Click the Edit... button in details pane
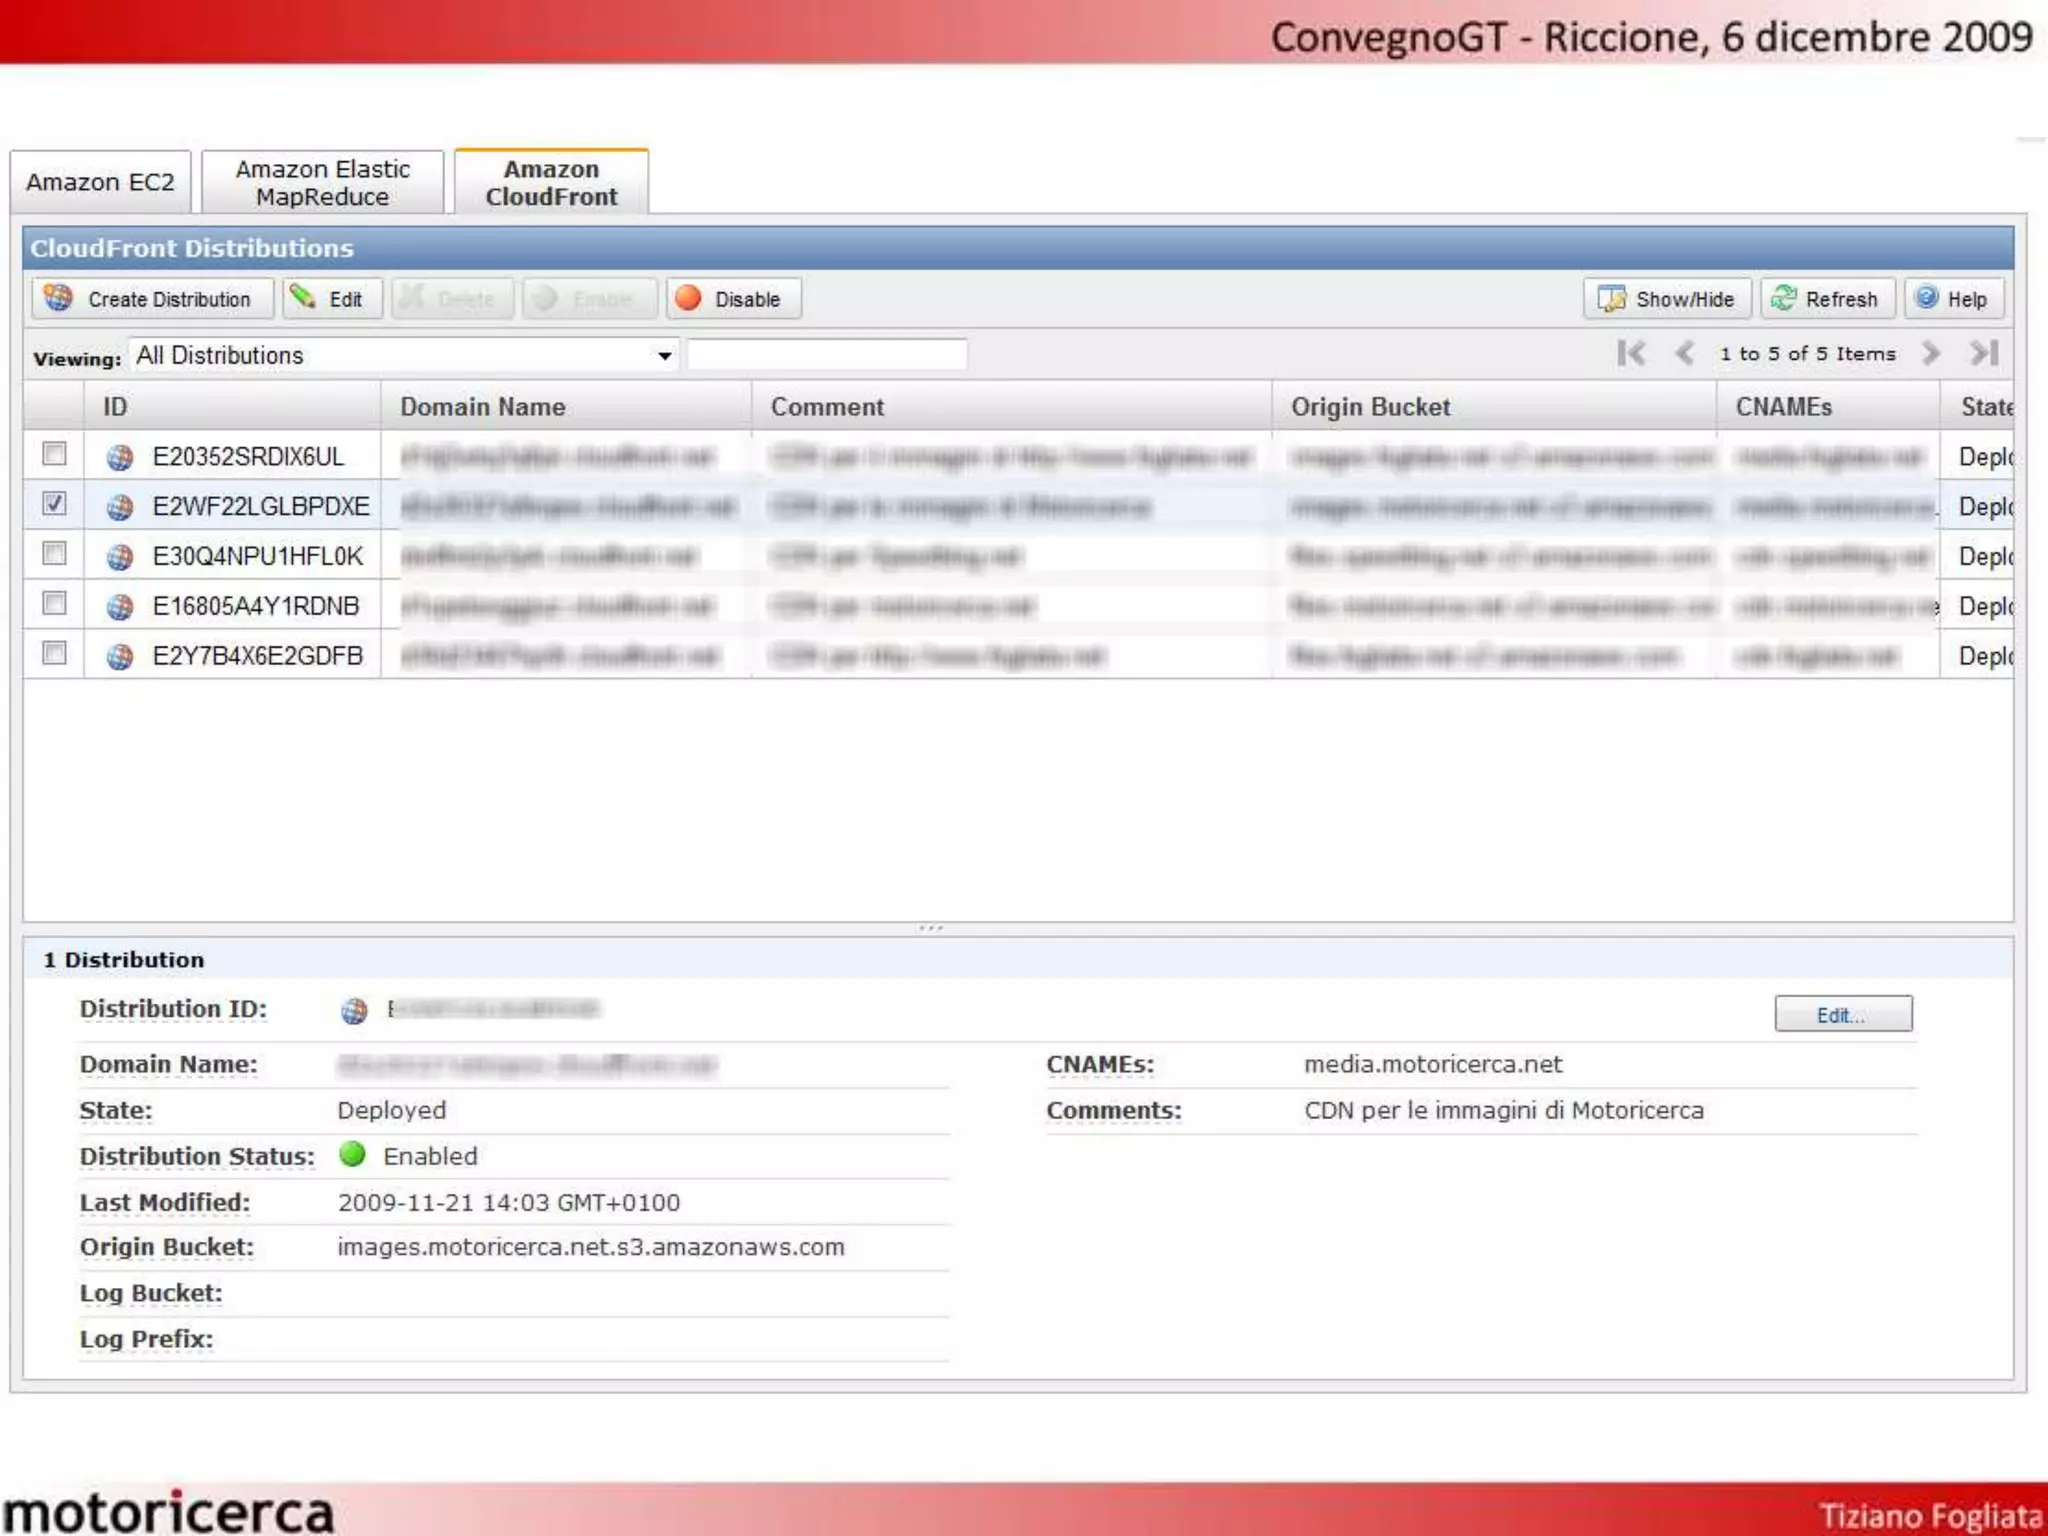The image size is (2048, 1536). pyautogui.click(x=1843, y=1014)
